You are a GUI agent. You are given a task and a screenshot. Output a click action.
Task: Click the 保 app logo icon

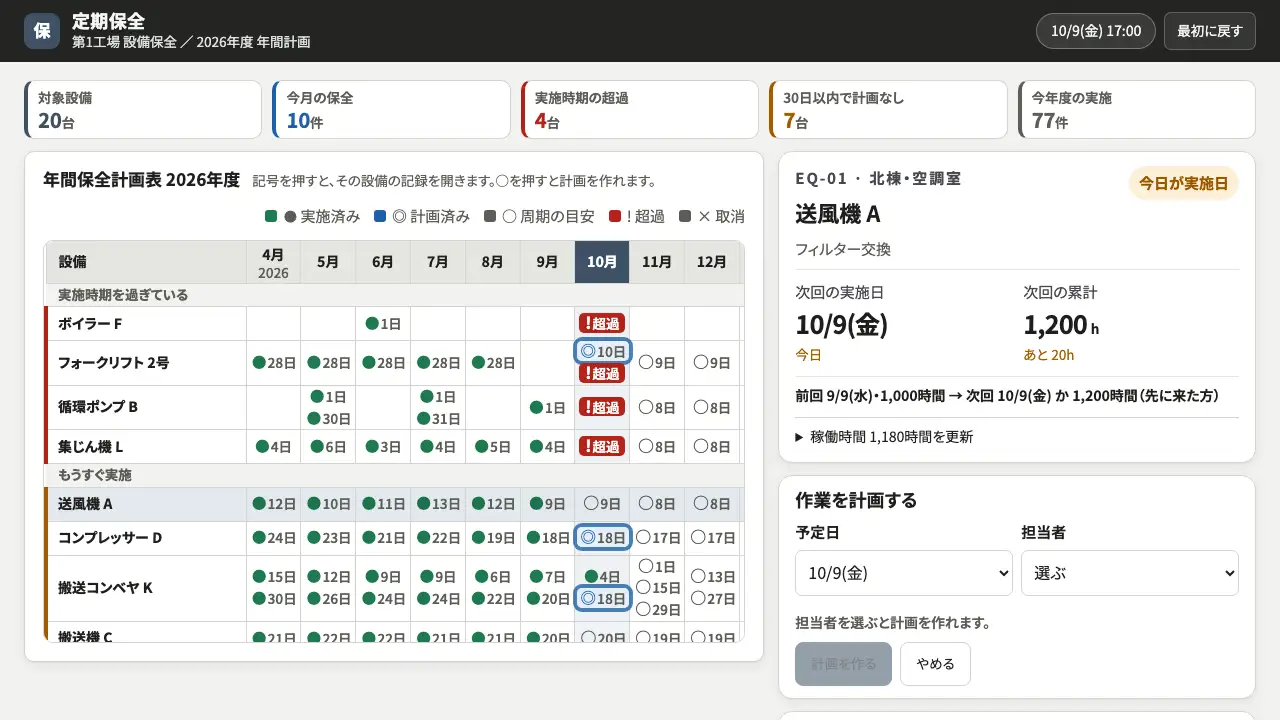pyautogui.click(x=42, y=31)
